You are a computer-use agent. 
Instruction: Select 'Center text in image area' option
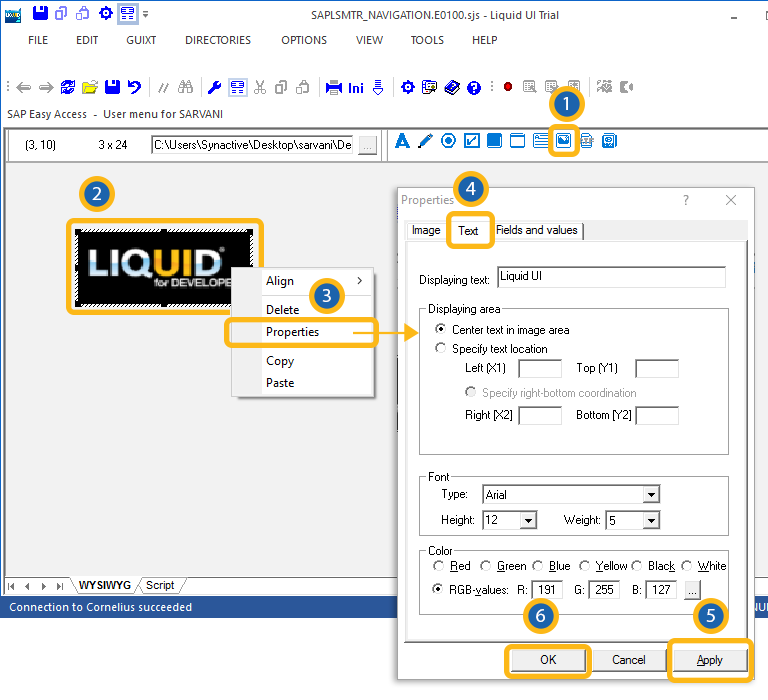441,329
